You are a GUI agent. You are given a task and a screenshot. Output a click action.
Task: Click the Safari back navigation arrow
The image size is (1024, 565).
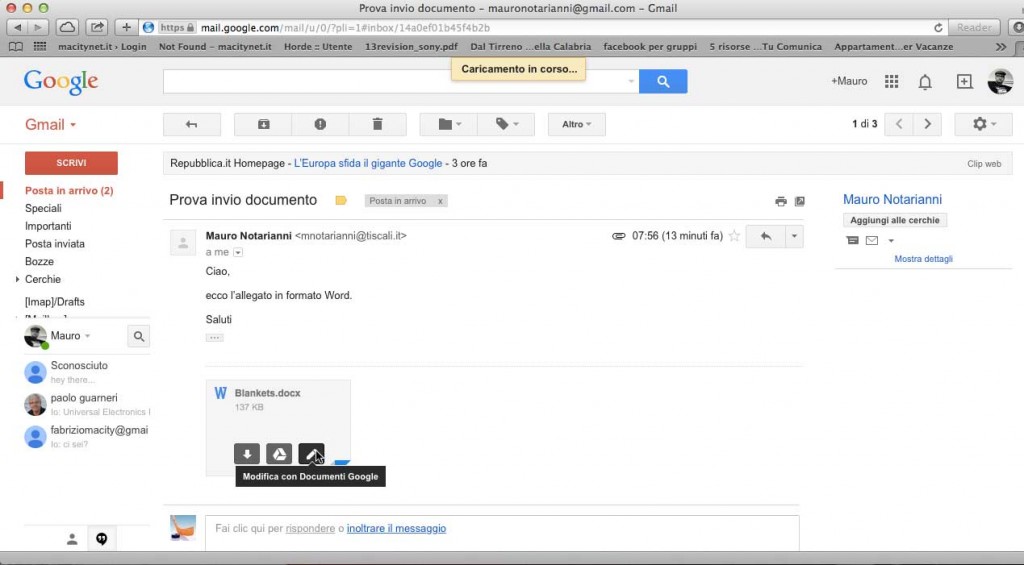pos(18,27)
